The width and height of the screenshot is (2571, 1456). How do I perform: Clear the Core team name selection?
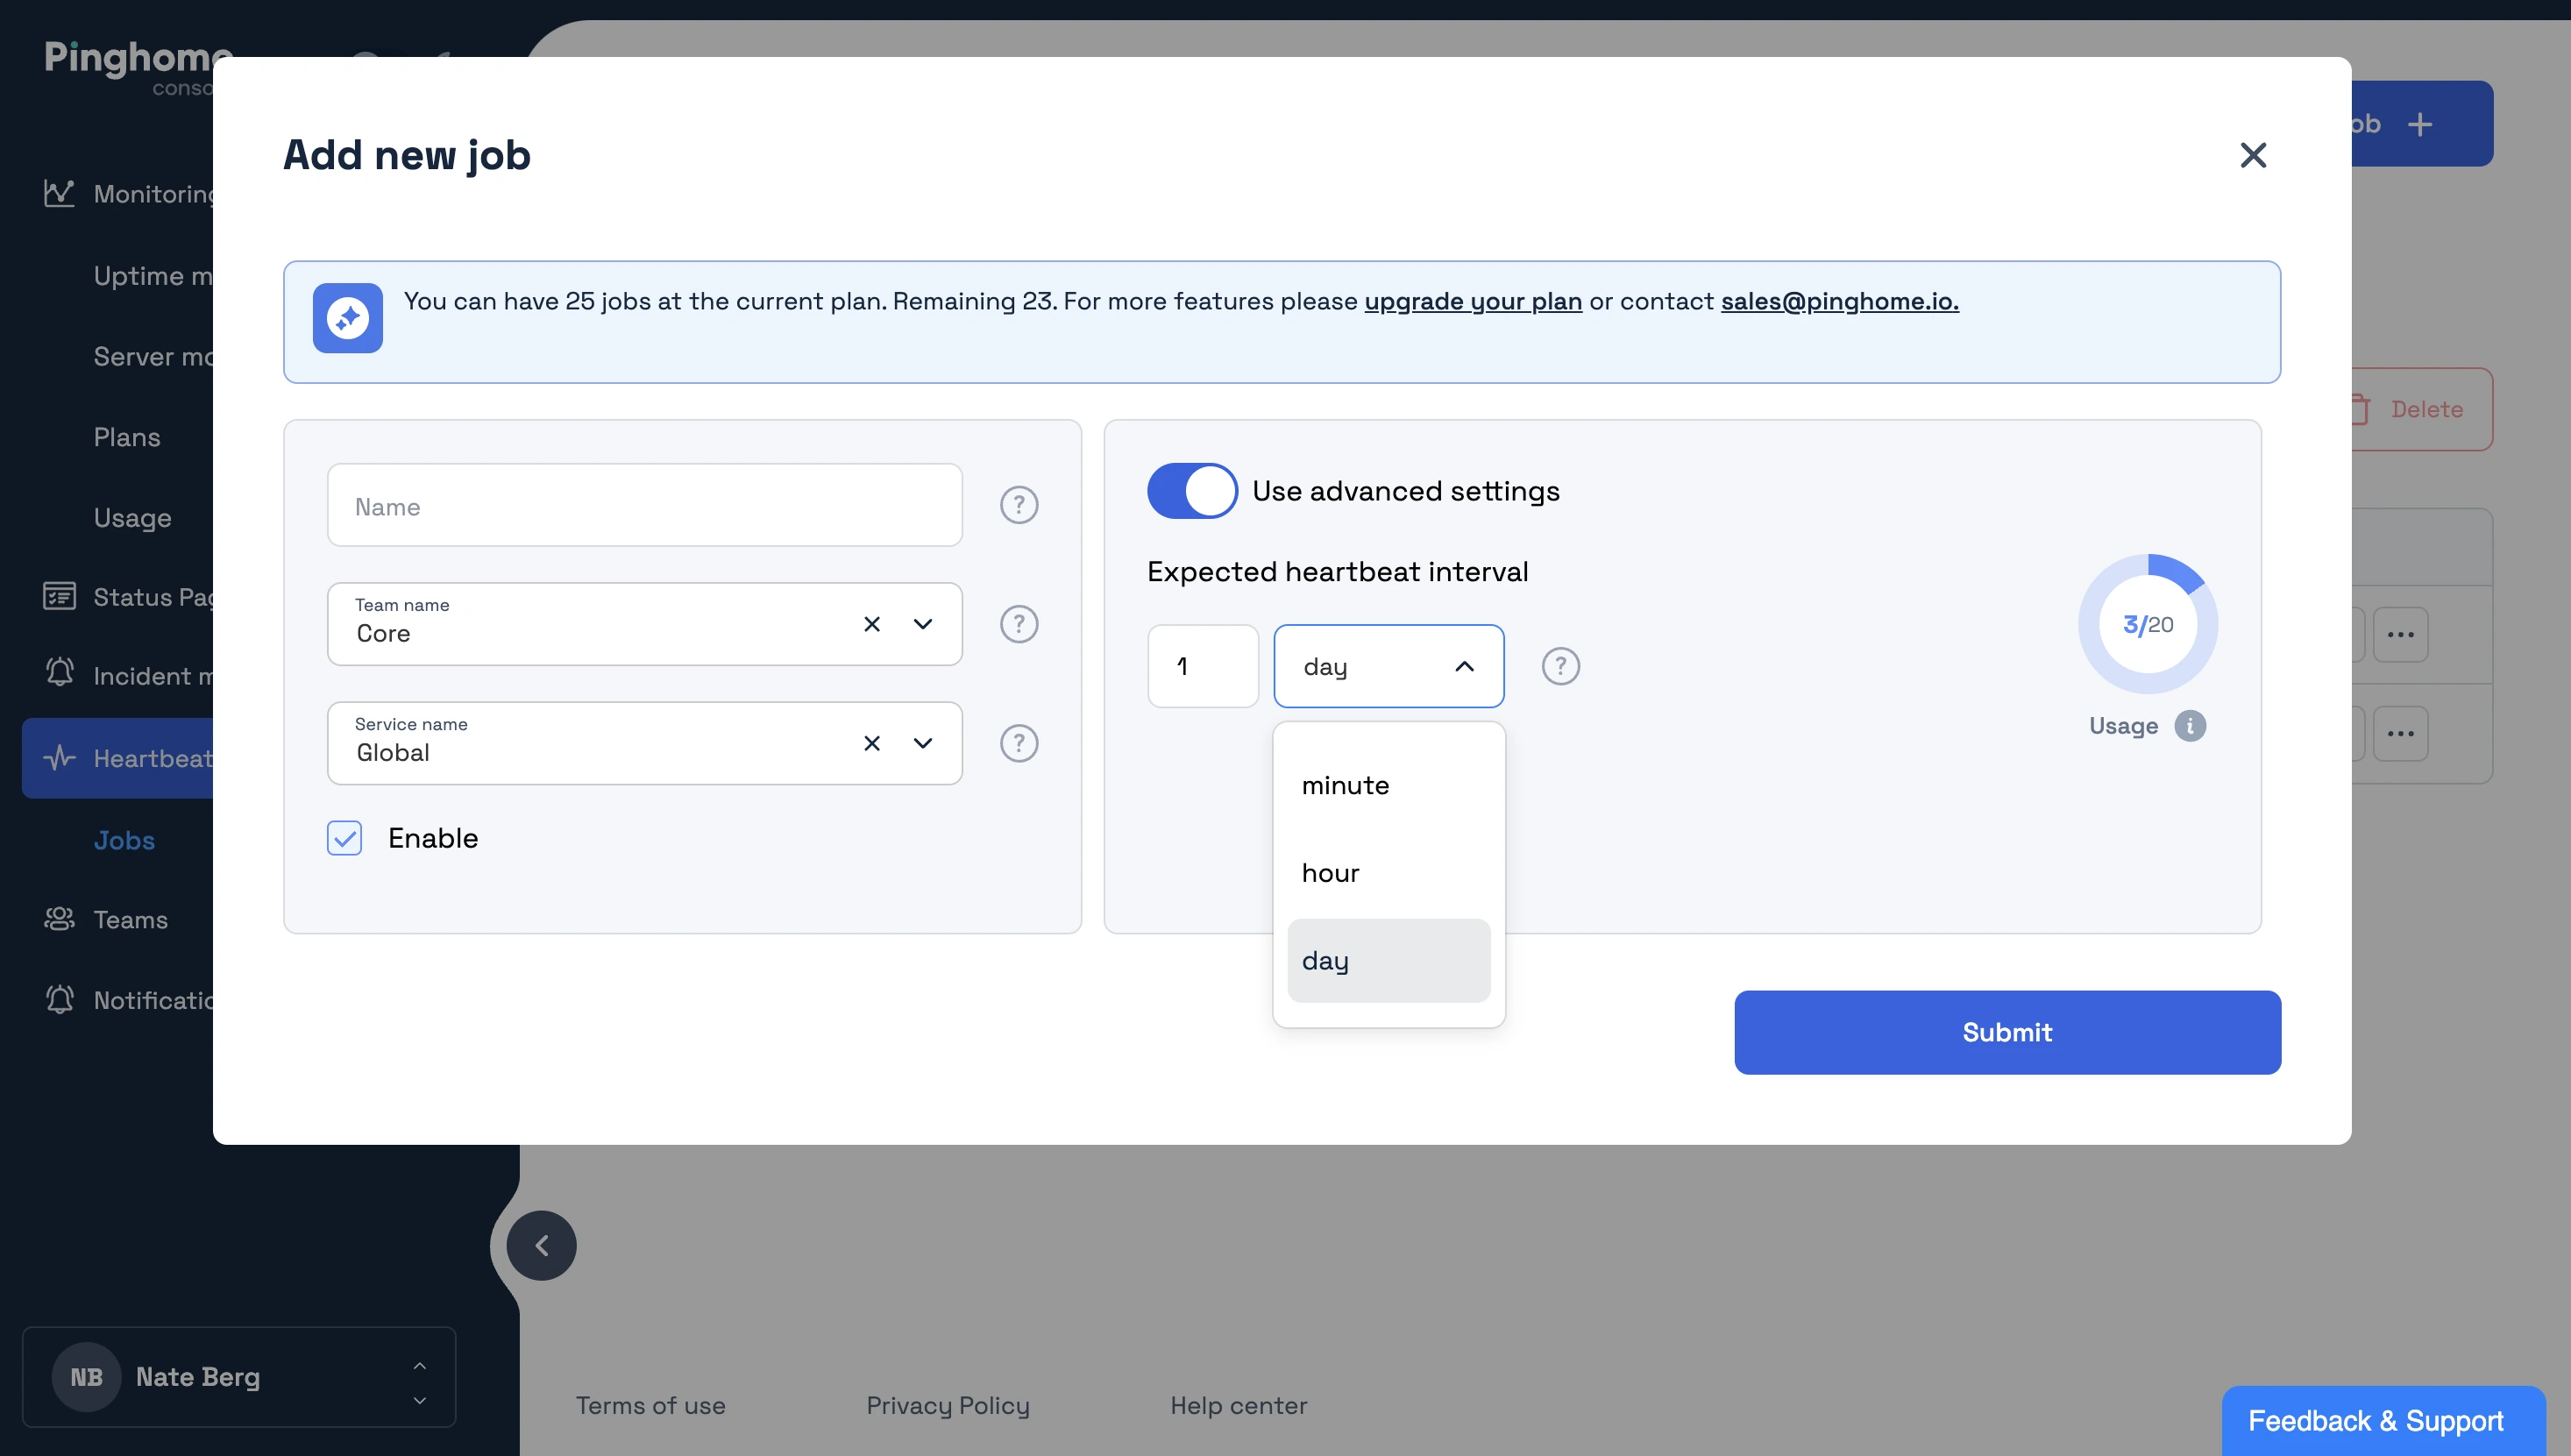tap(871, 623)
